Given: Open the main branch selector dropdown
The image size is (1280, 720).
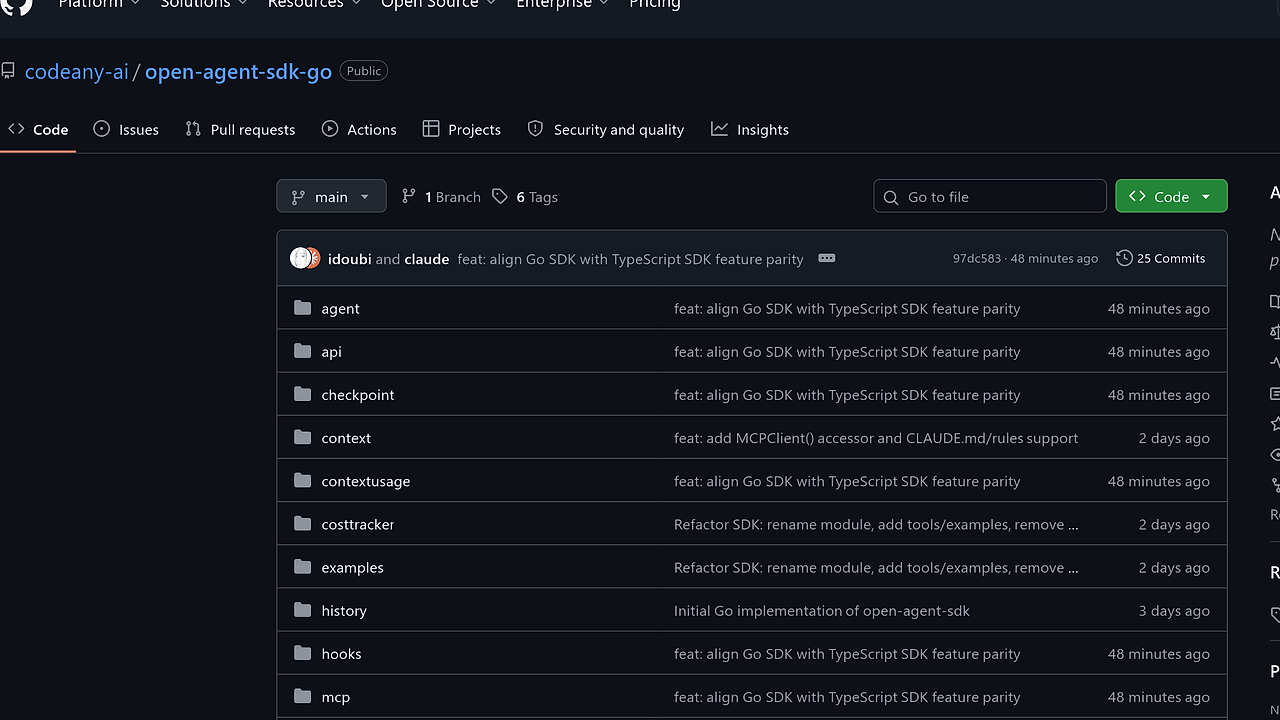Looking at the screenshot, I should (x=331, y=197).
